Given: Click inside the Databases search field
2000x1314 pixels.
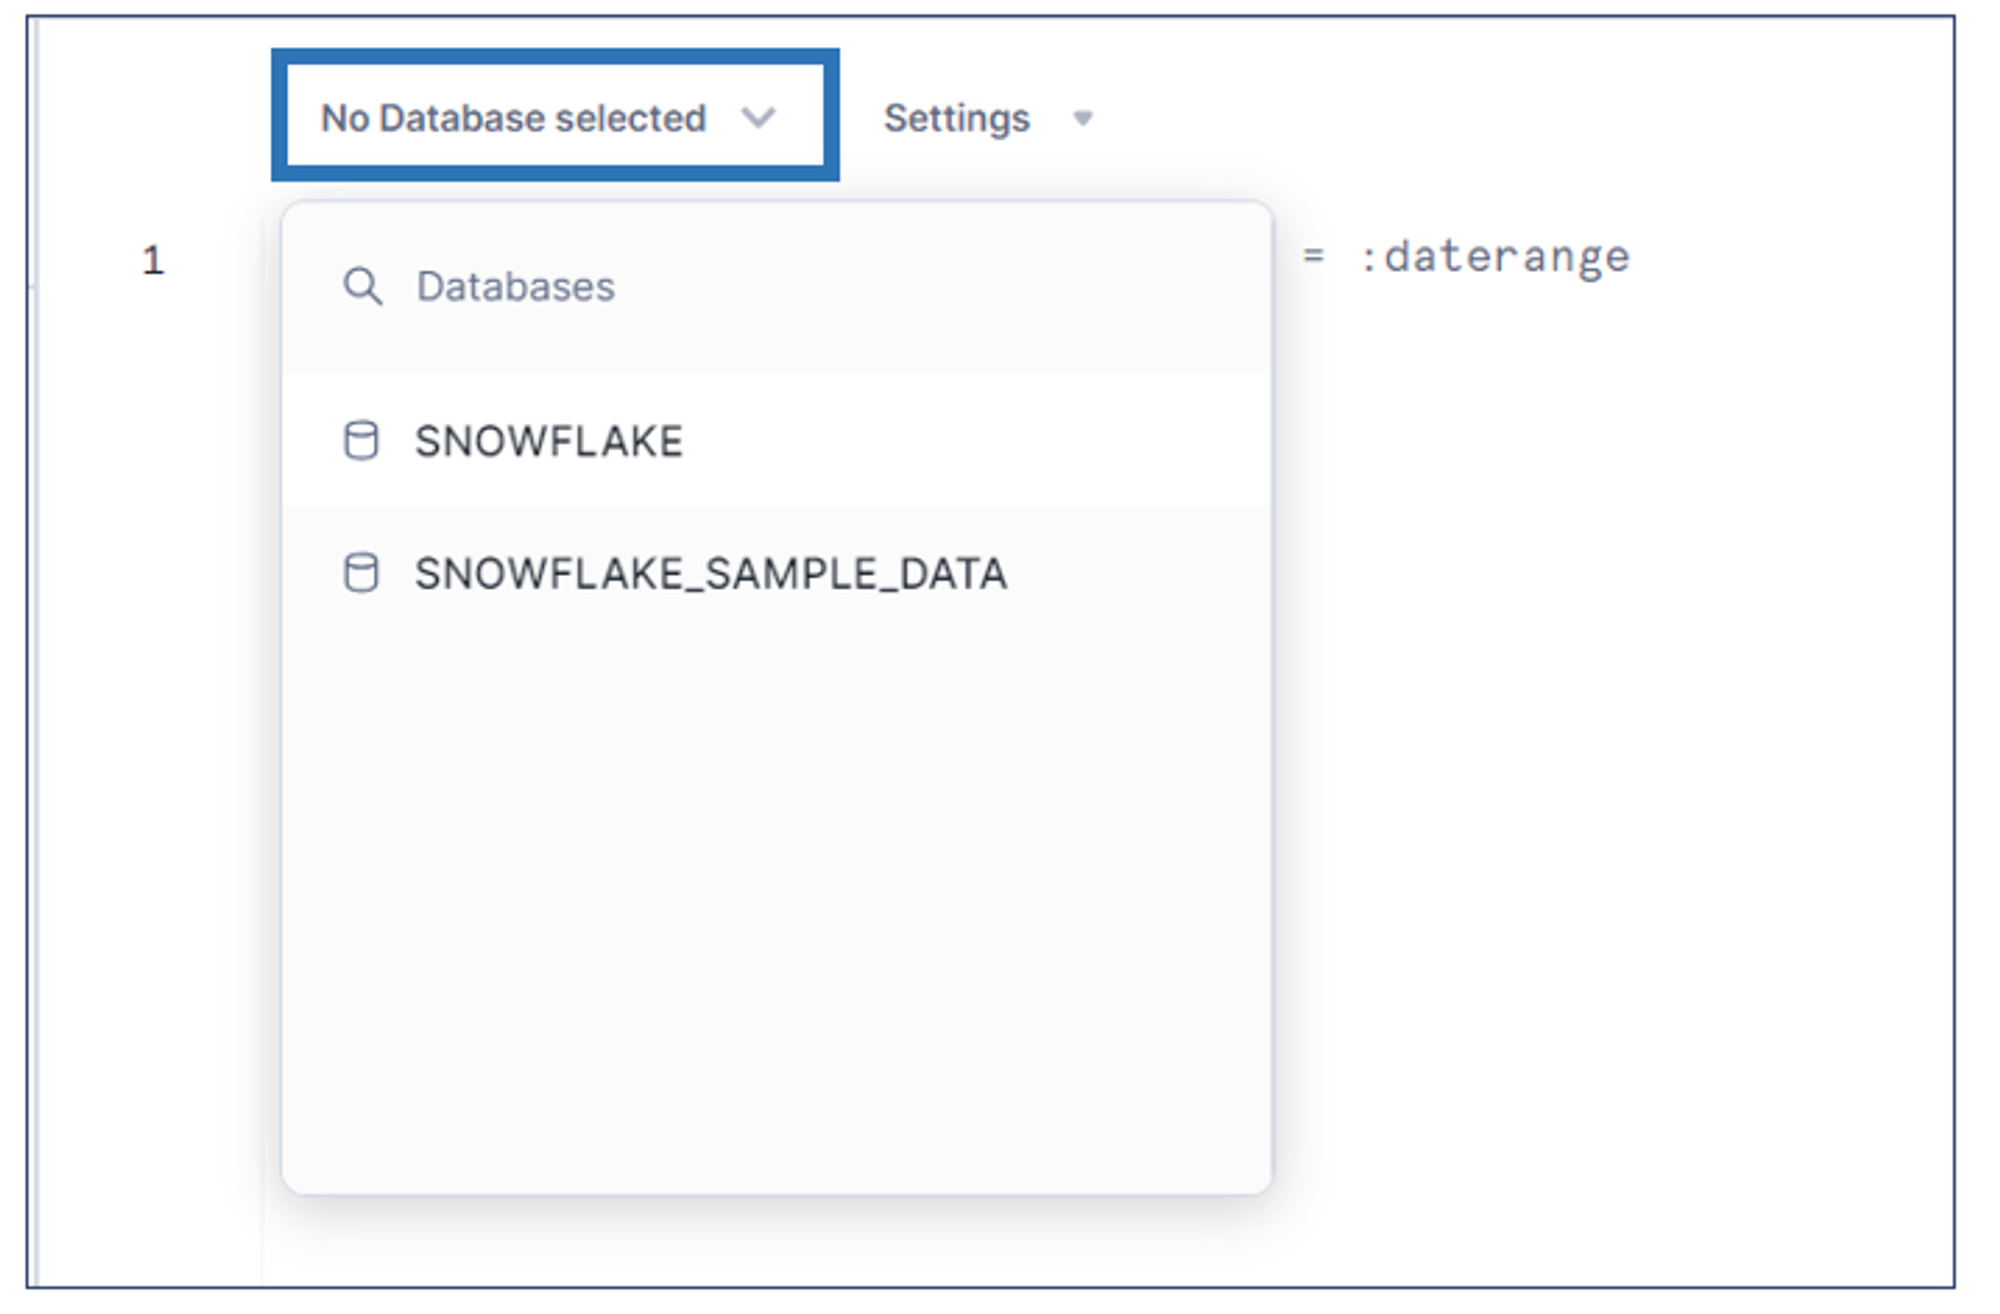Looking at the screenshot, I should point(600,287).
